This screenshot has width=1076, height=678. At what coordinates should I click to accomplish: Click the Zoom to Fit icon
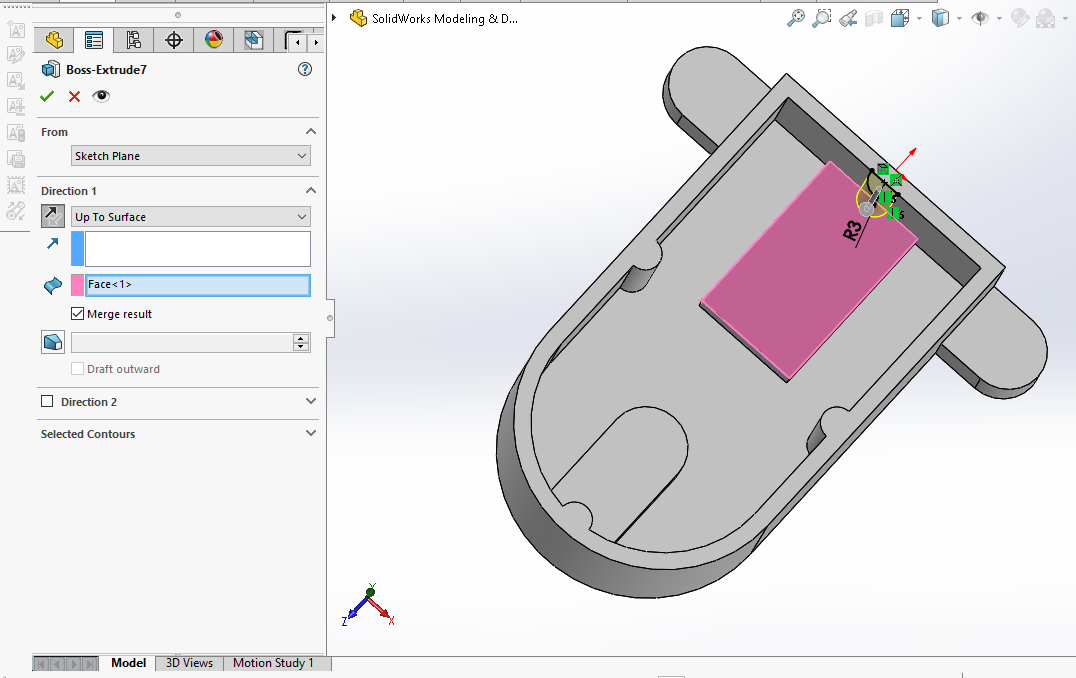coord(796,18)
